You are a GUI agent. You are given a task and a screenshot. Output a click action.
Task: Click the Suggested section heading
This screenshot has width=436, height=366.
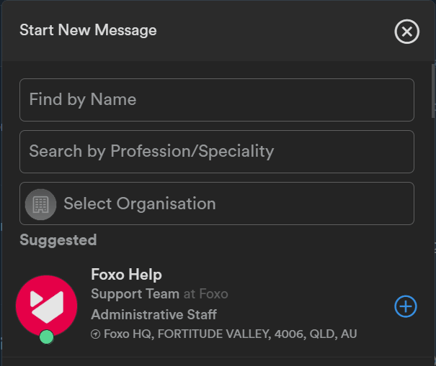click(x=58, y=240)
